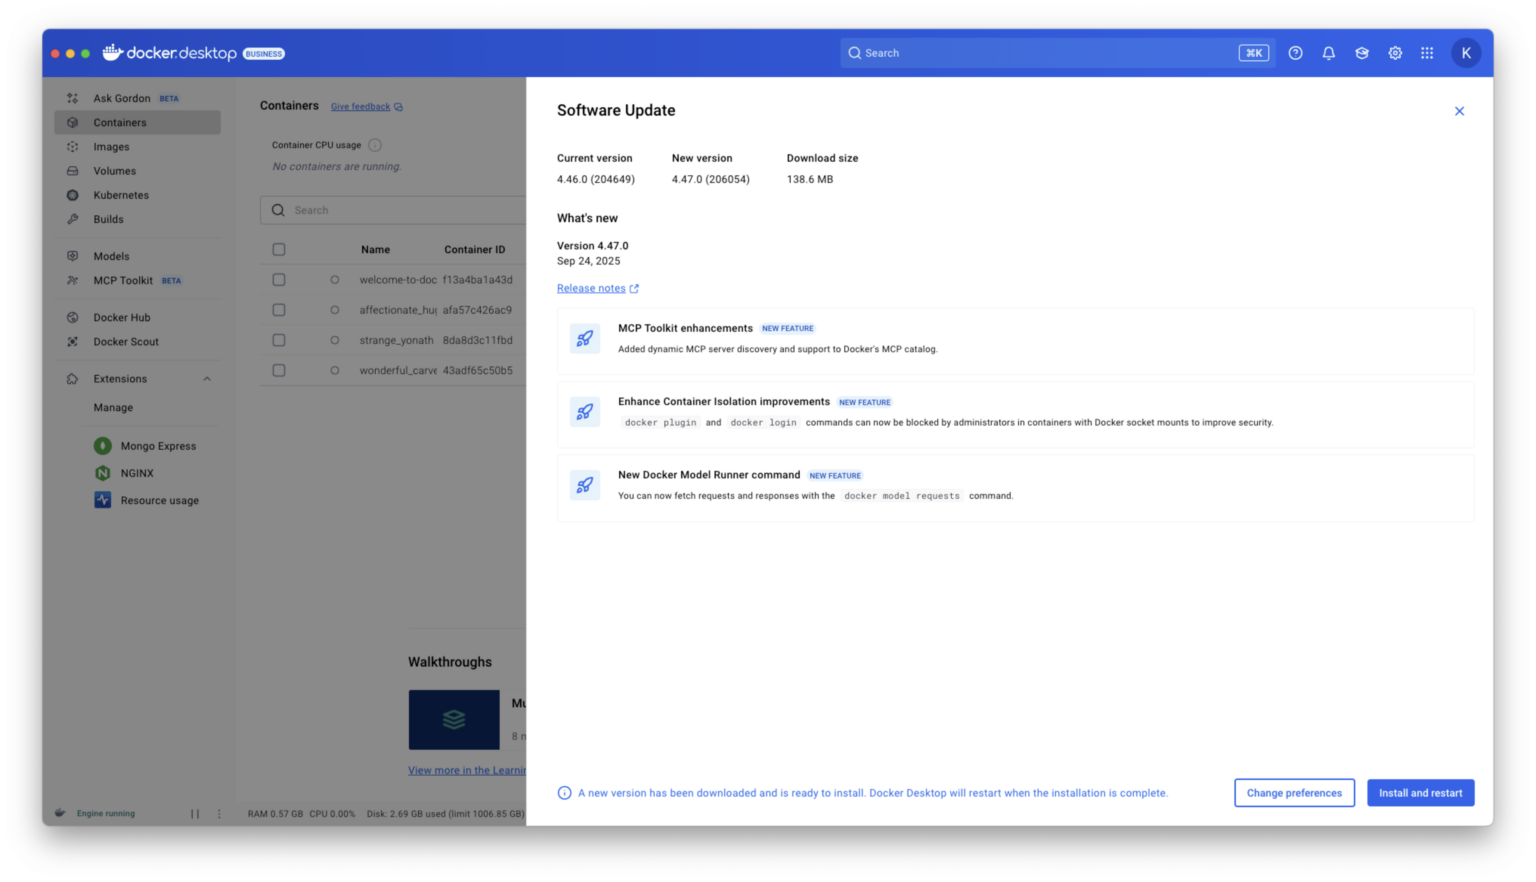Switch to the Images section
The width and height of the screenshot is (1536, 882).
click(x=111, y=146)
